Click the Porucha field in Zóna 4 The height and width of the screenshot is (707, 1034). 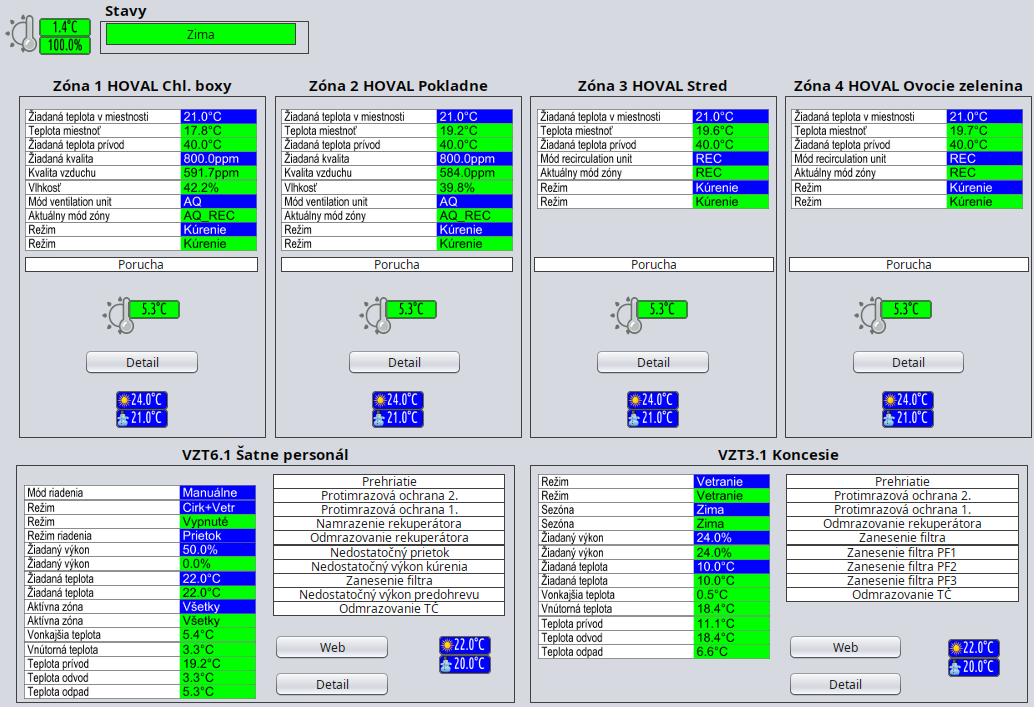[908, 265]
